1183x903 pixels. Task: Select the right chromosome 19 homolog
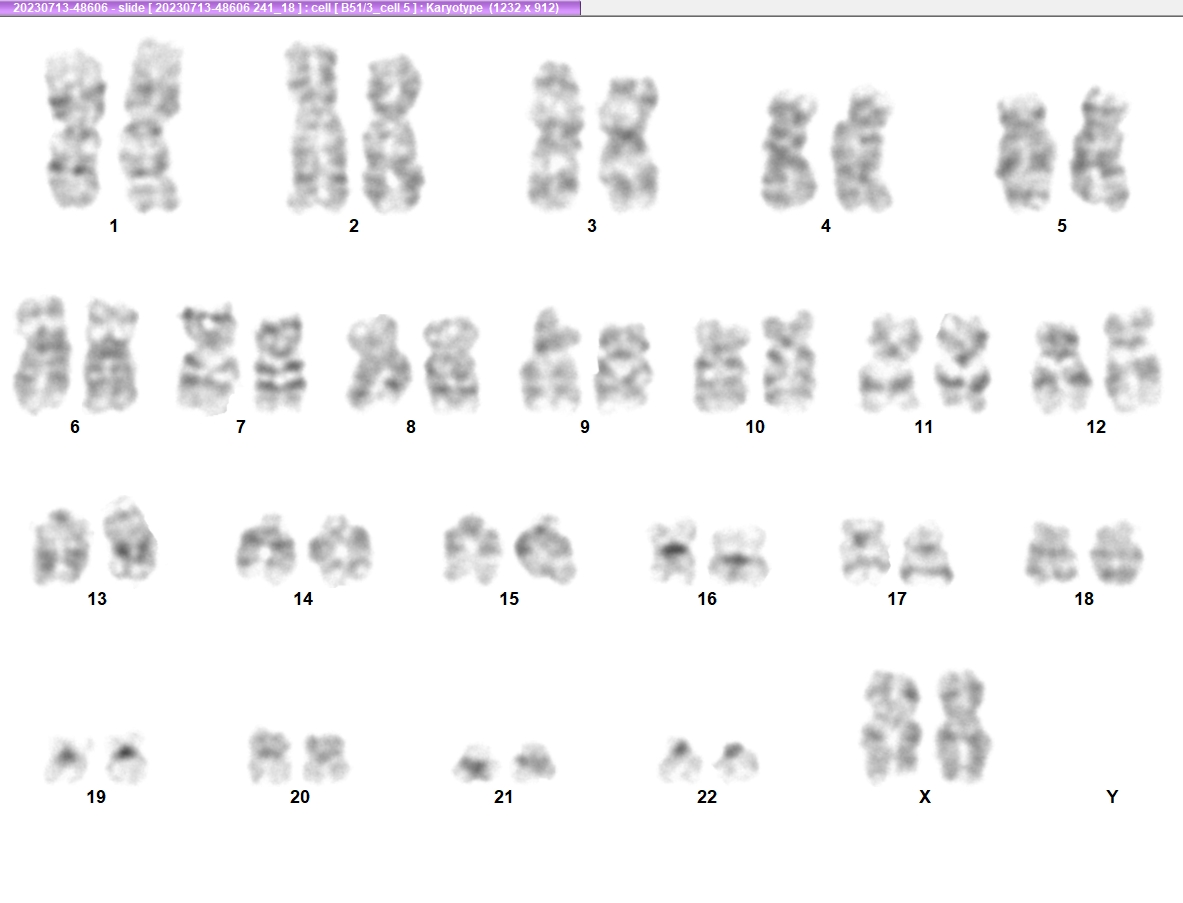pos(126,758)
